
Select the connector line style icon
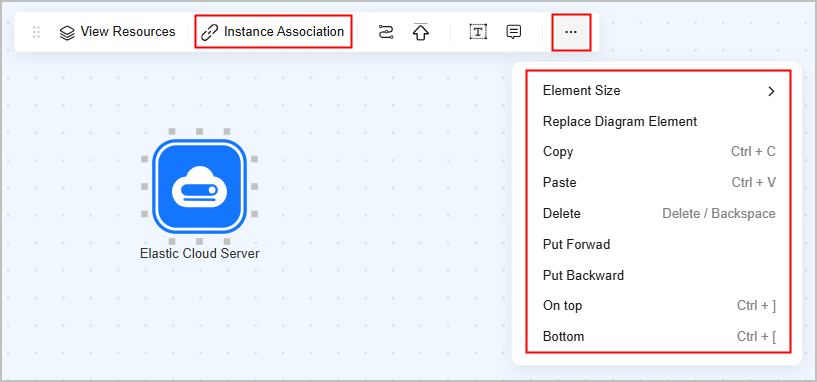coord(385,32)
